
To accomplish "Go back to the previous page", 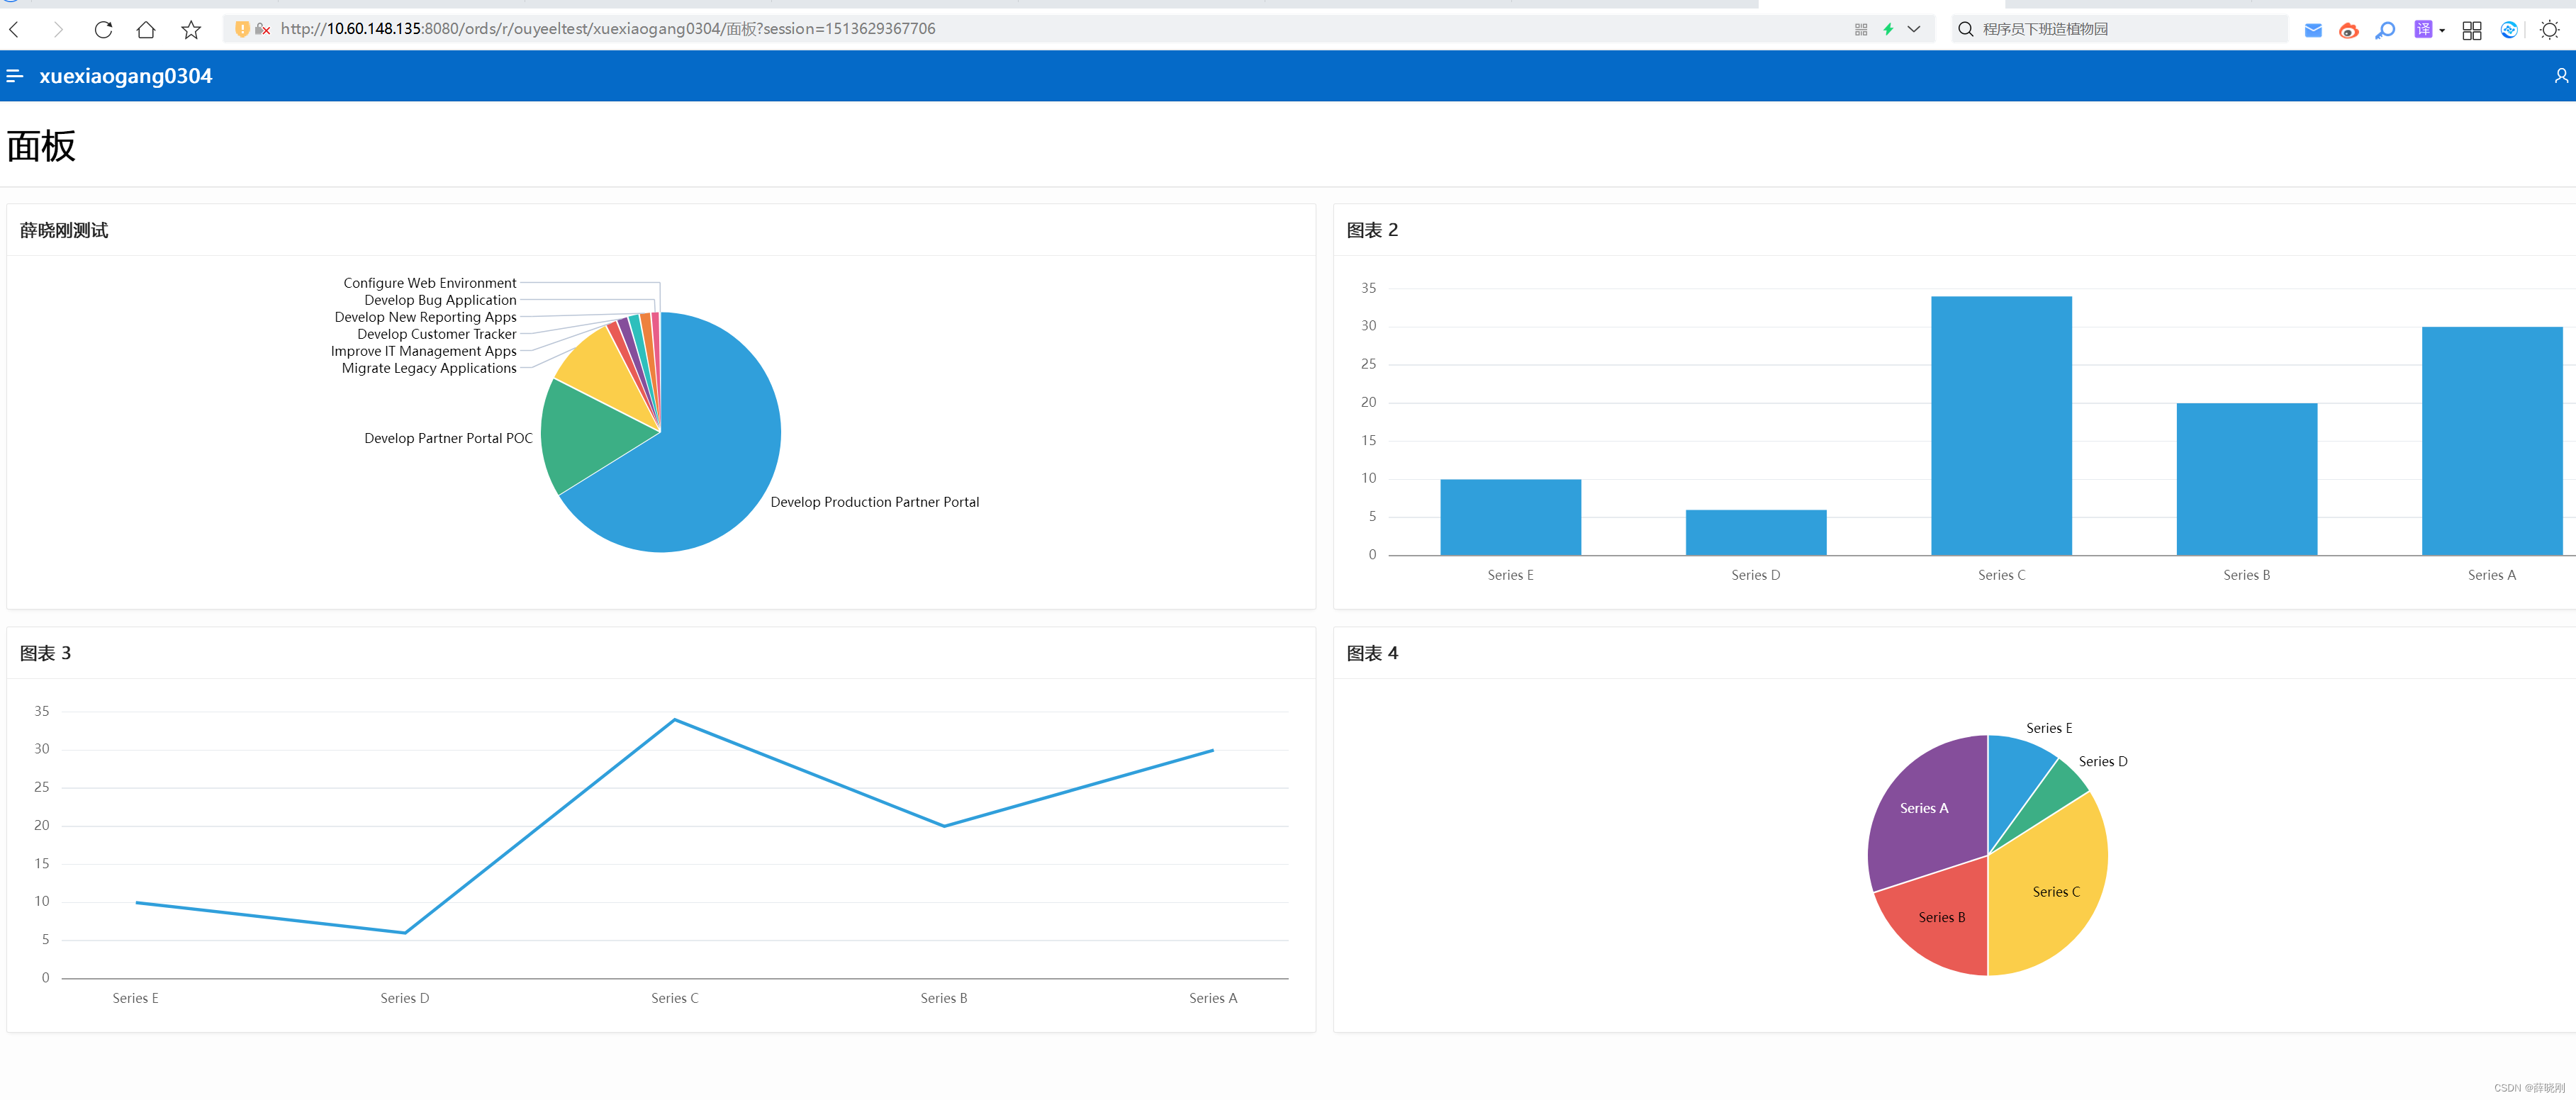I will (x=15, y=30).
